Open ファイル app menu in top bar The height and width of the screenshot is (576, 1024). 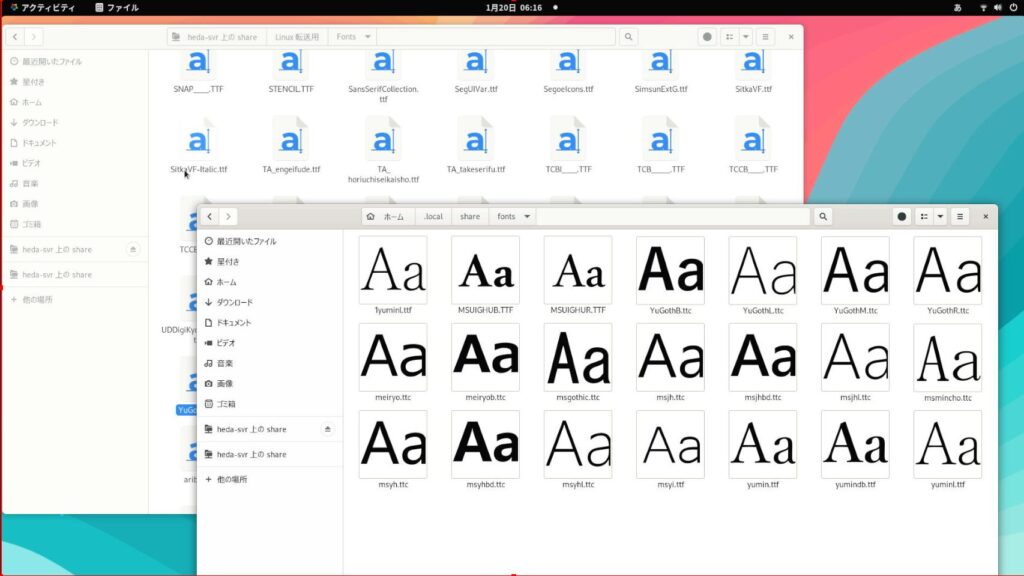[x=117, y=8]
